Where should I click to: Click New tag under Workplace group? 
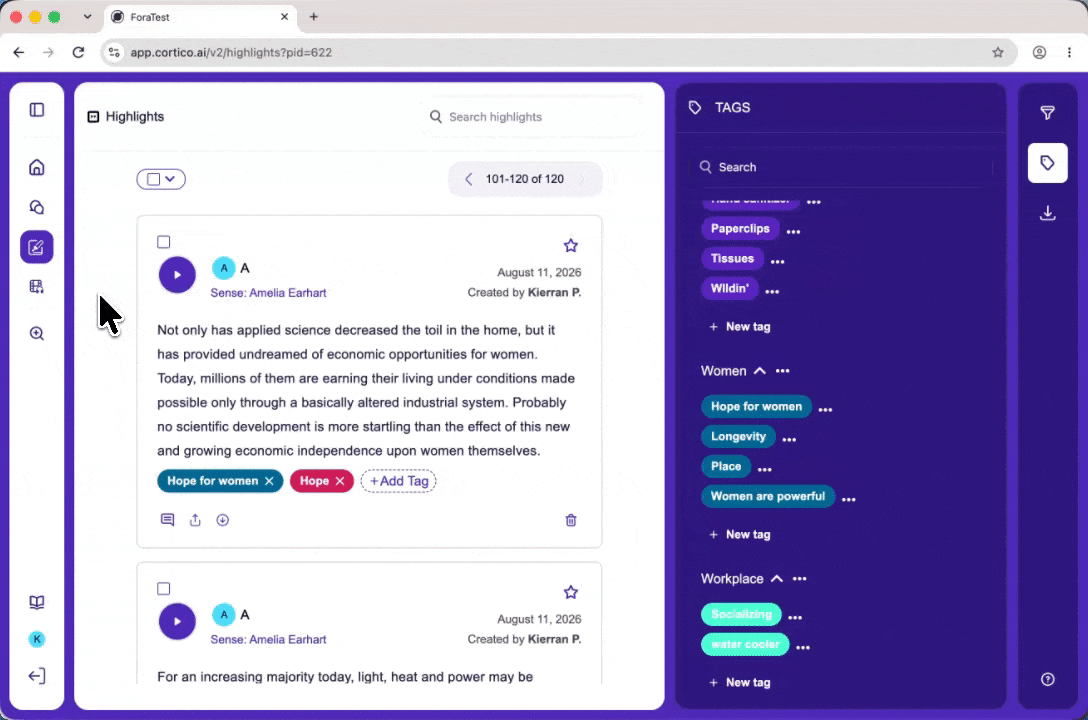coord(740,683)
